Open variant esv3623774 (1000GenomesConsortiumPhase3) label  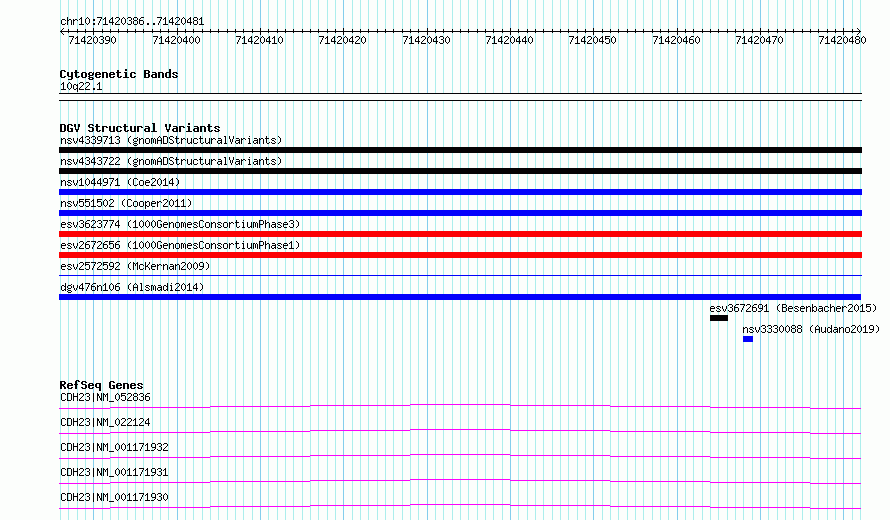point(180,224)
